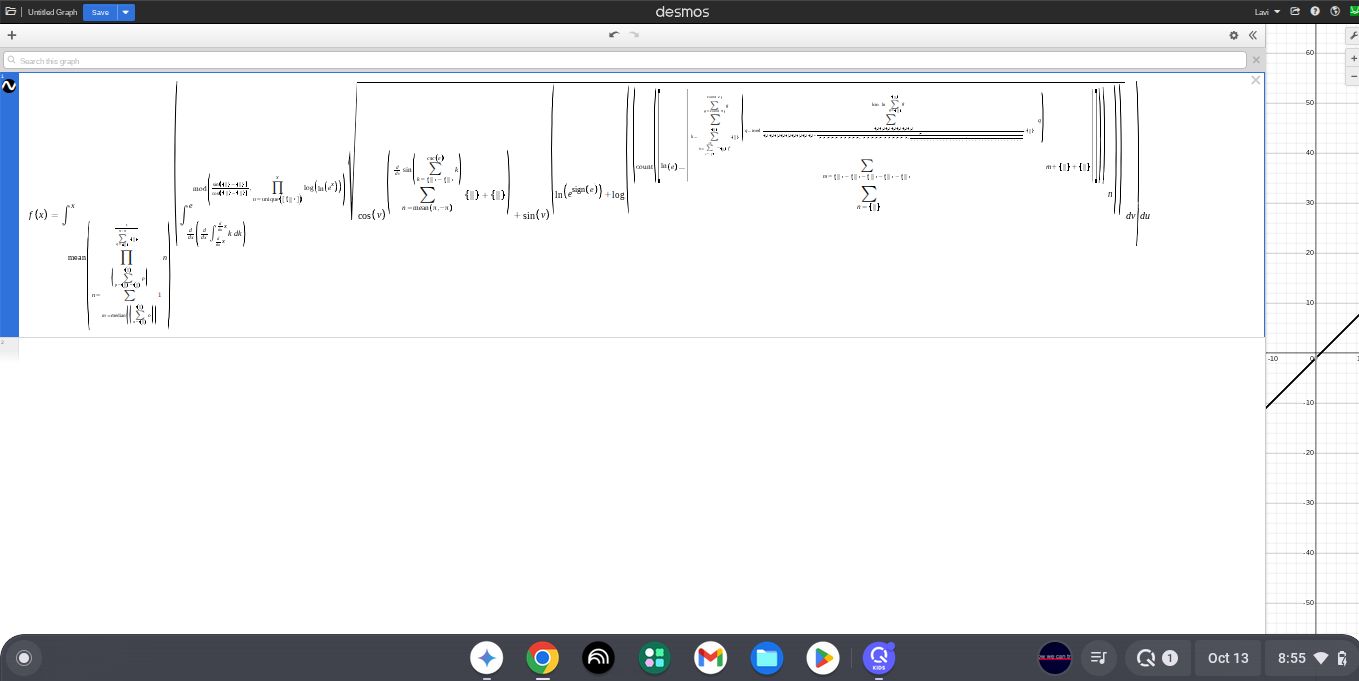Open the graph files folder icon
The height and width of the screenshot is (681, 1359).
10,12
